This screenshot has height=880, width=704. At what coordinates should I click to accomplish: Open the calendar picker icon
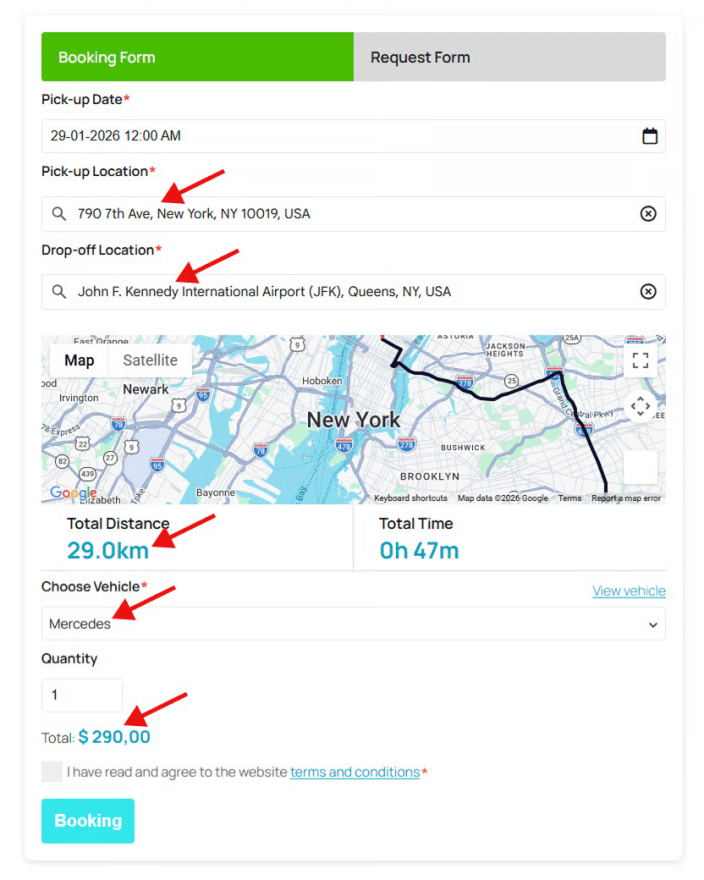[650, 136]
